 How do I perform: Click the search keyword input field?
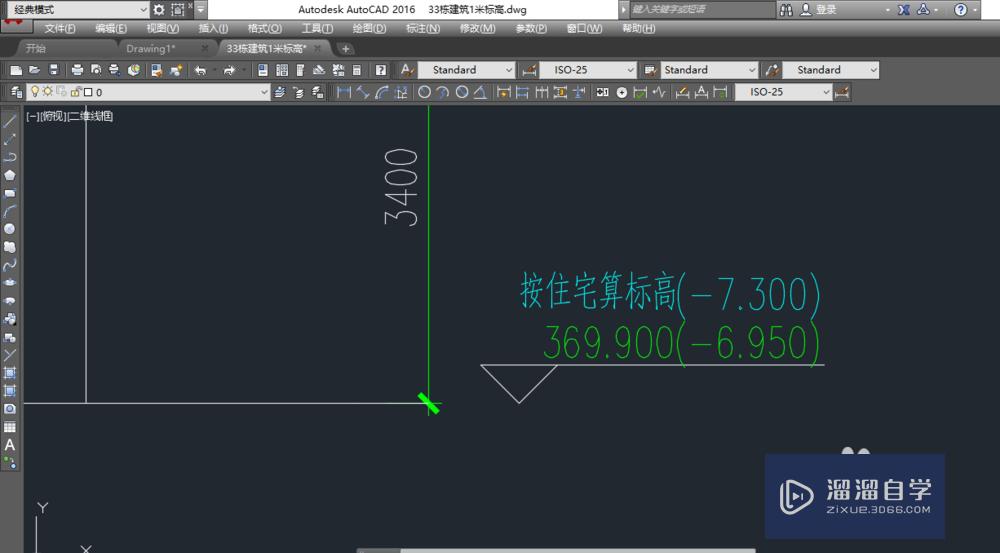tap(702, 10)
